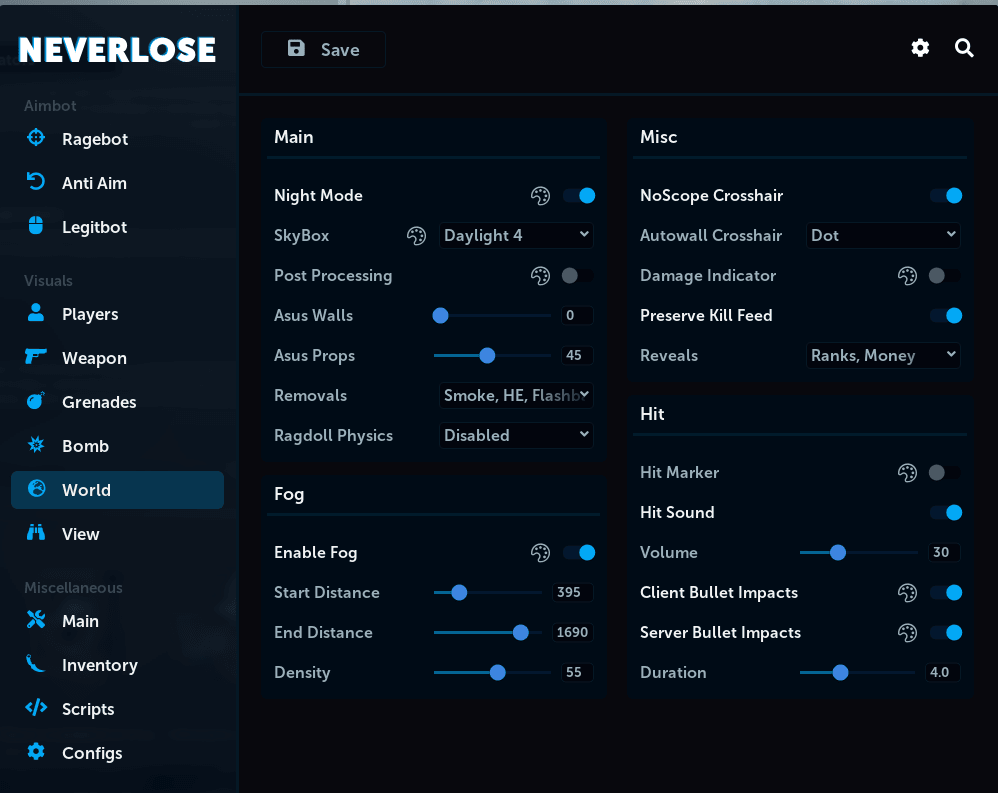The height and width of the screenshot is (793, 998).
Task: Open Night Mode color palette
Action: pyautogui.click(x=540, y=196)
